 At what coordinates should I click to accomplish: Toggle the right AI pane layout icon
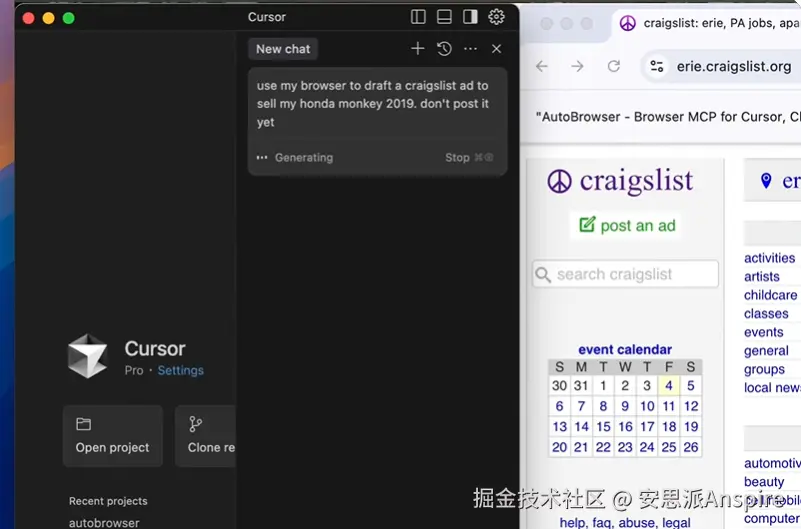470,17
